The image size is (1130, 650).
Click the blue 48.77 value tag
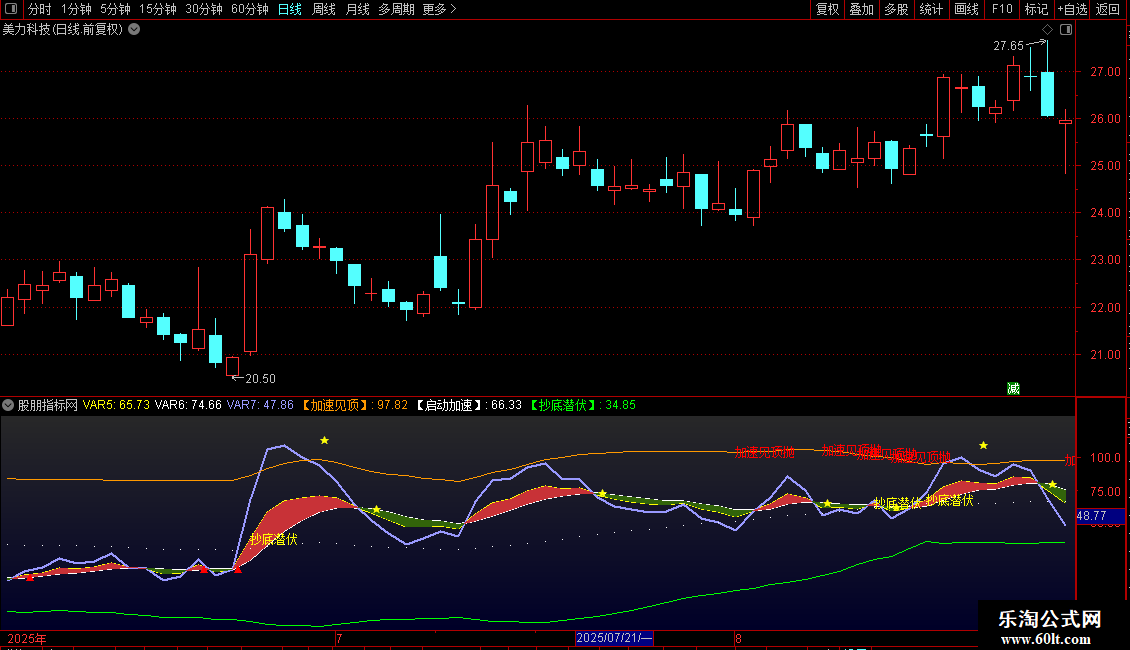tap(1090, 516)
